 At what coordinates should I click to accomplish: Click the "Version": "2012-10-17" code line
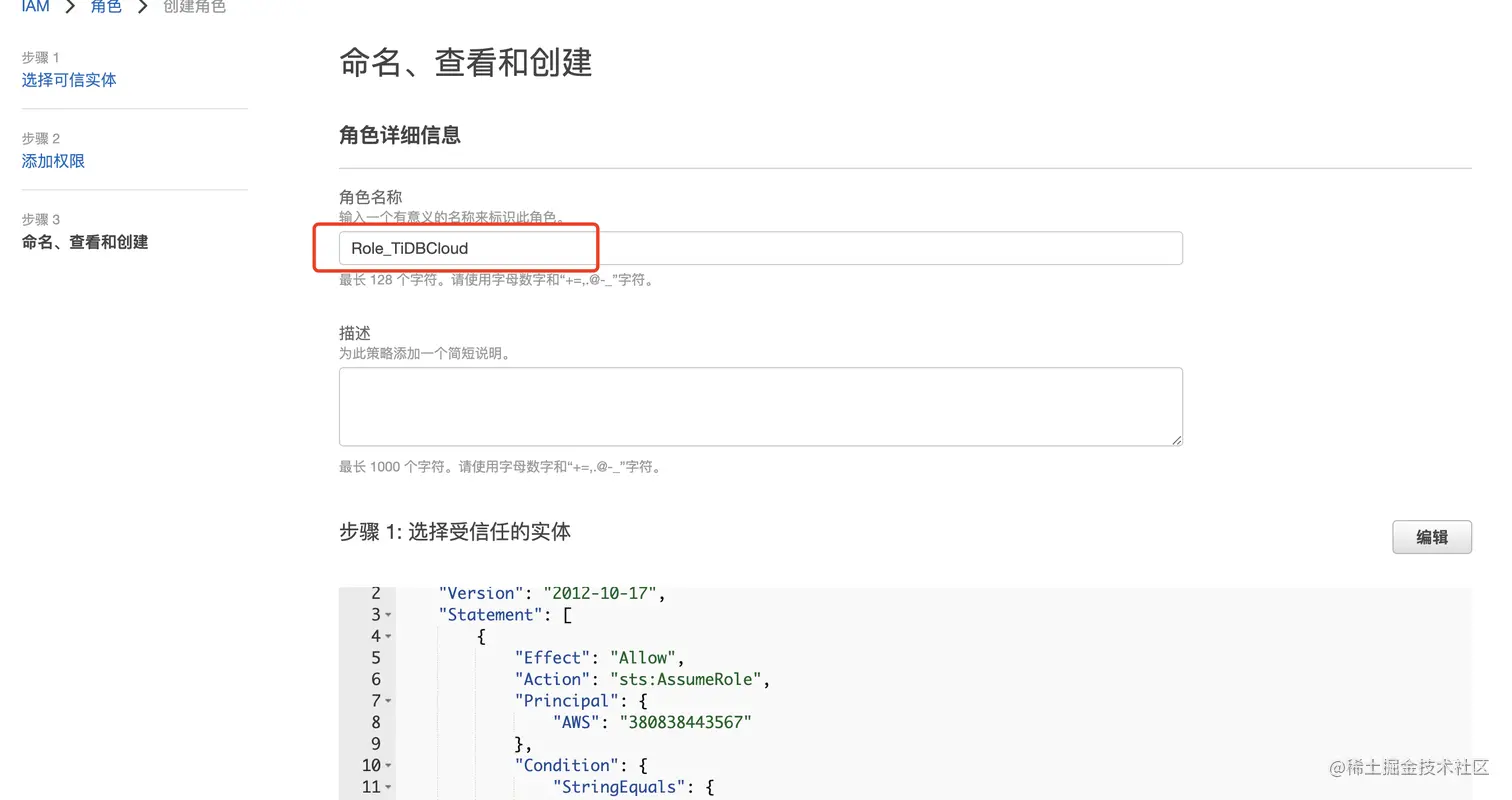(x=552, y=593)
